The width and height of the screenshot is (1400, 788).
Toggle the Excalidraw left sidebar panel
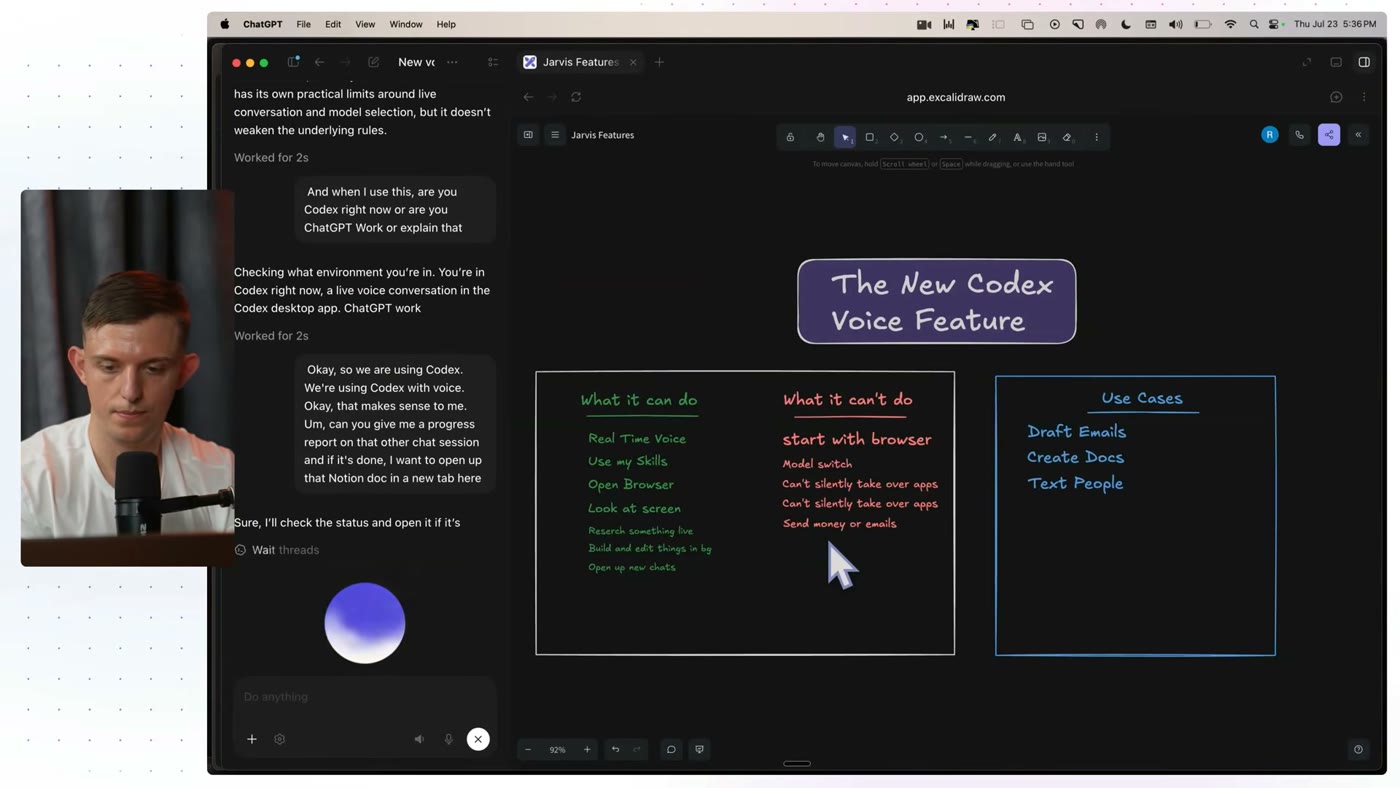tap(528, 135)
